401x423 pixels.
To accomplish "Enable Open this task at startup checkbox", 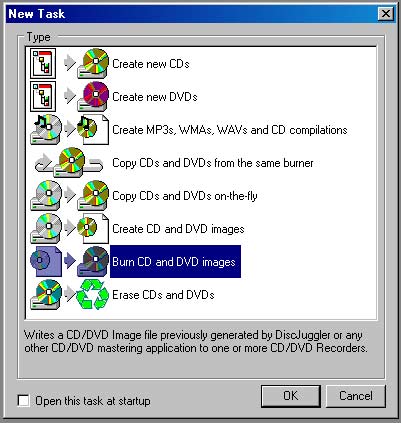I will pos(23,400).
